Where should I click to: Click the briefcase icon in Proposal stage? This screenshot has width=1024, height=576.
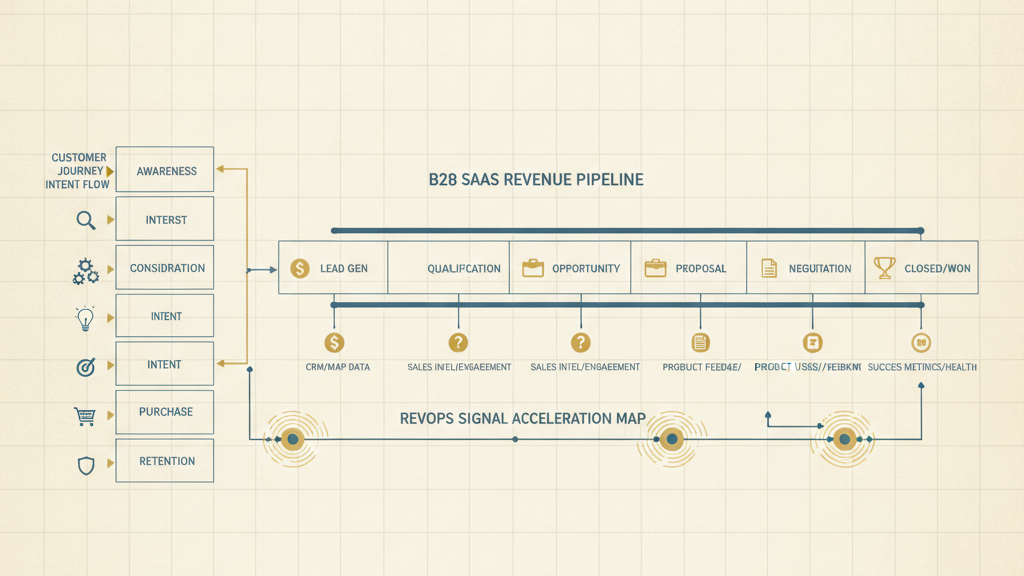coord(655,268)
